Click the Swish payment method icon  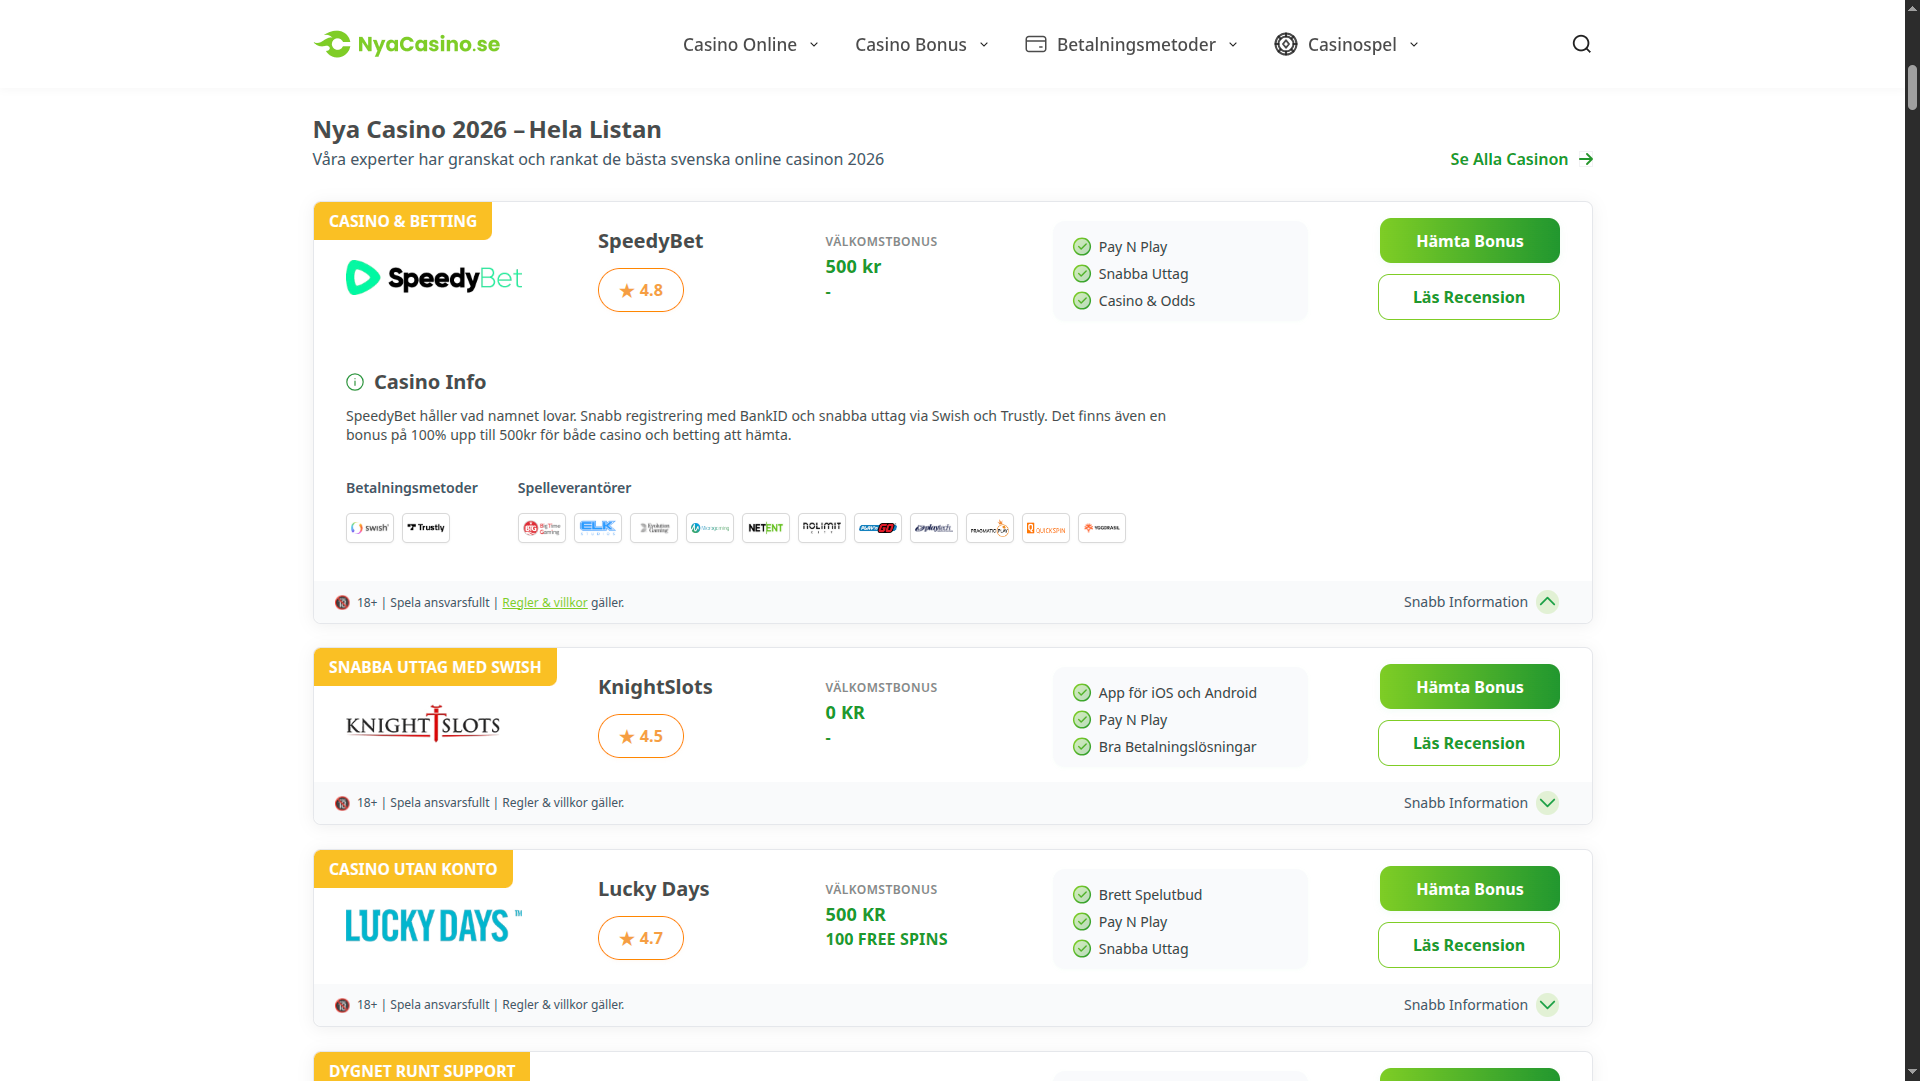tap(370, 528)
